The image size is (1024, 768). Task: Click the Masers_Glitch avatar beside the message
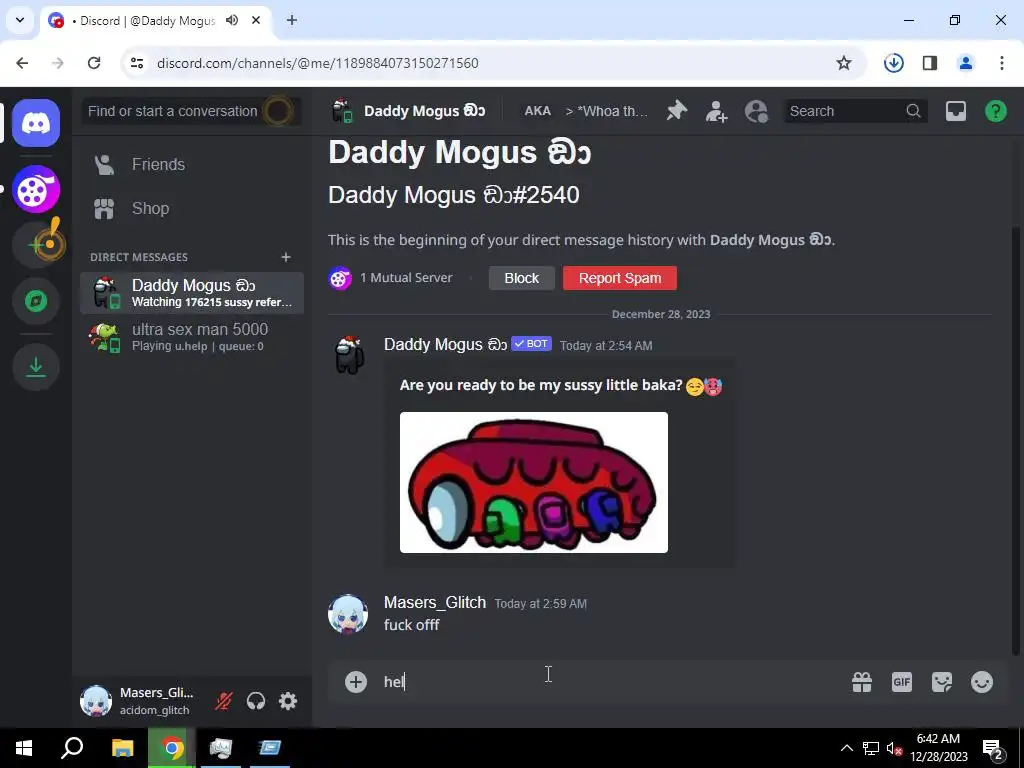(348, 614)
